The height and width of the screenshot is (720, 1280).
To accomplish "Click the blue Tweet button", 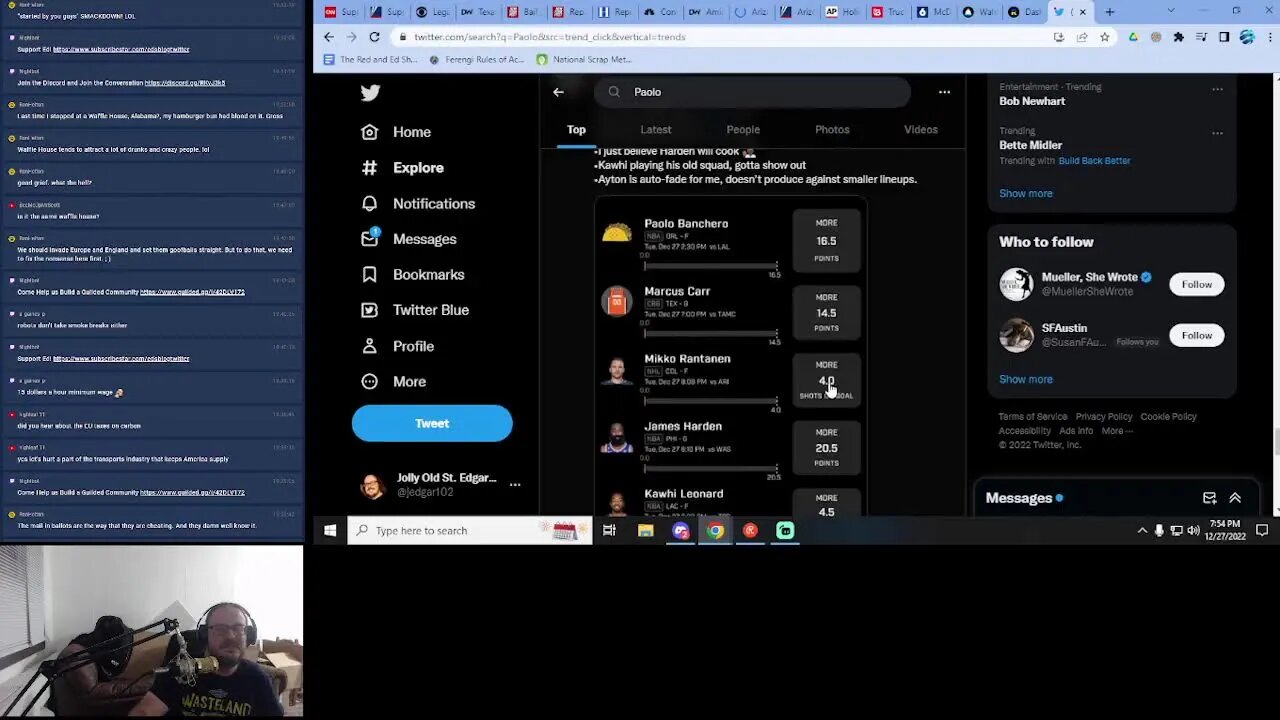I will point(432,423).
